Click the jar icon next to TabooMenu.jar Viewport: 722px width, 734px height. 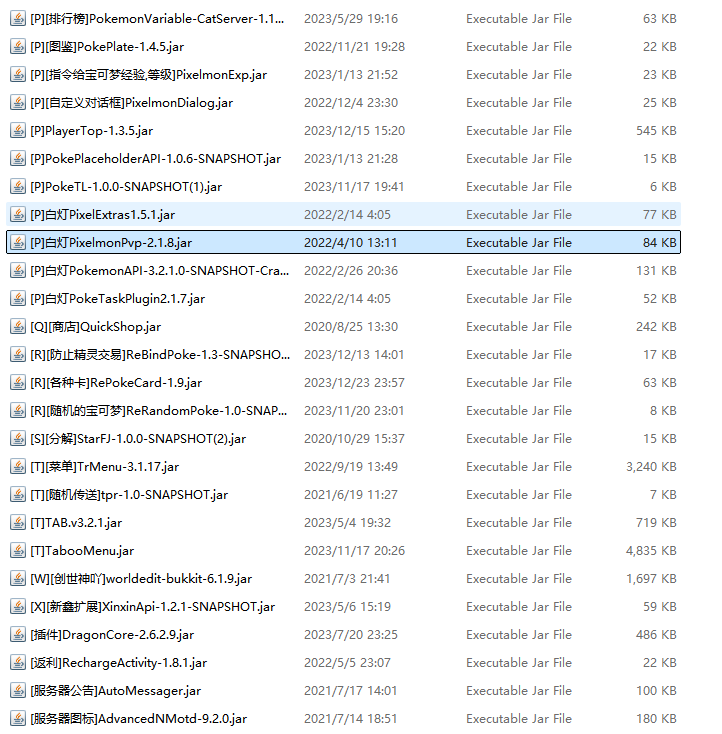(x=17, y=551)
